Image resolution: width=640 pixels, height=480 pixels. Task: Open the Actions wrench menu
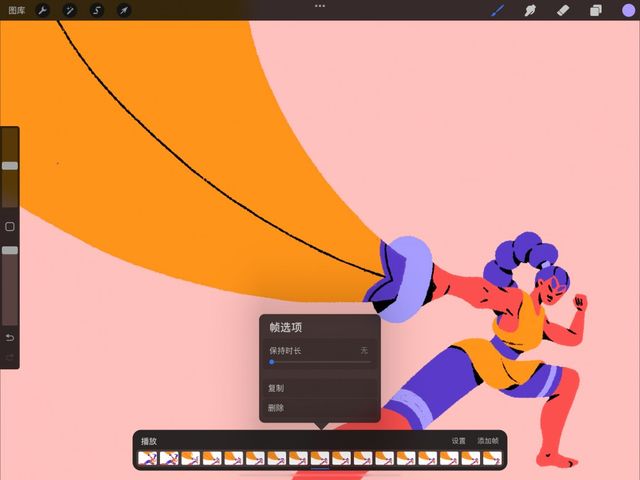tap(42, 10)
